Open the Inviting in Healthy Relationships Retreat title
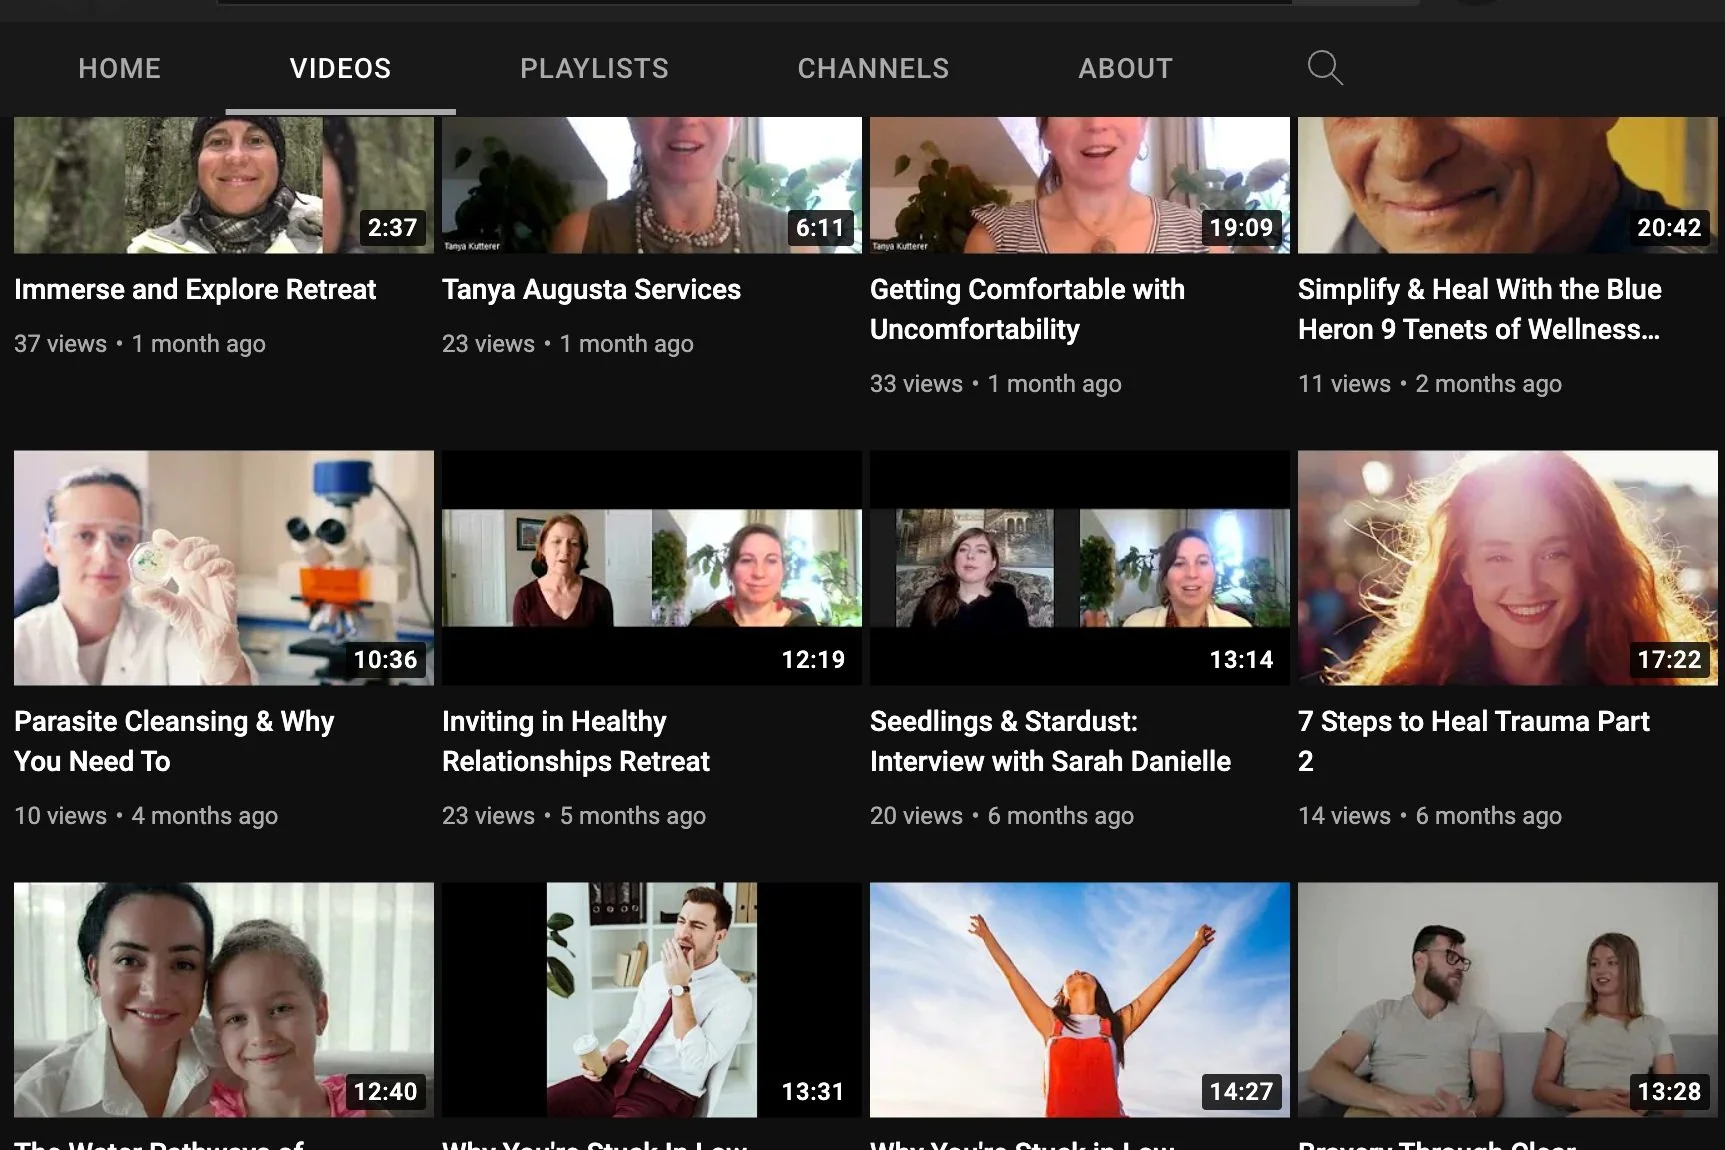Image resolution: width=1725 pixels, height=1150 pixels. click(x=576, y=741)
